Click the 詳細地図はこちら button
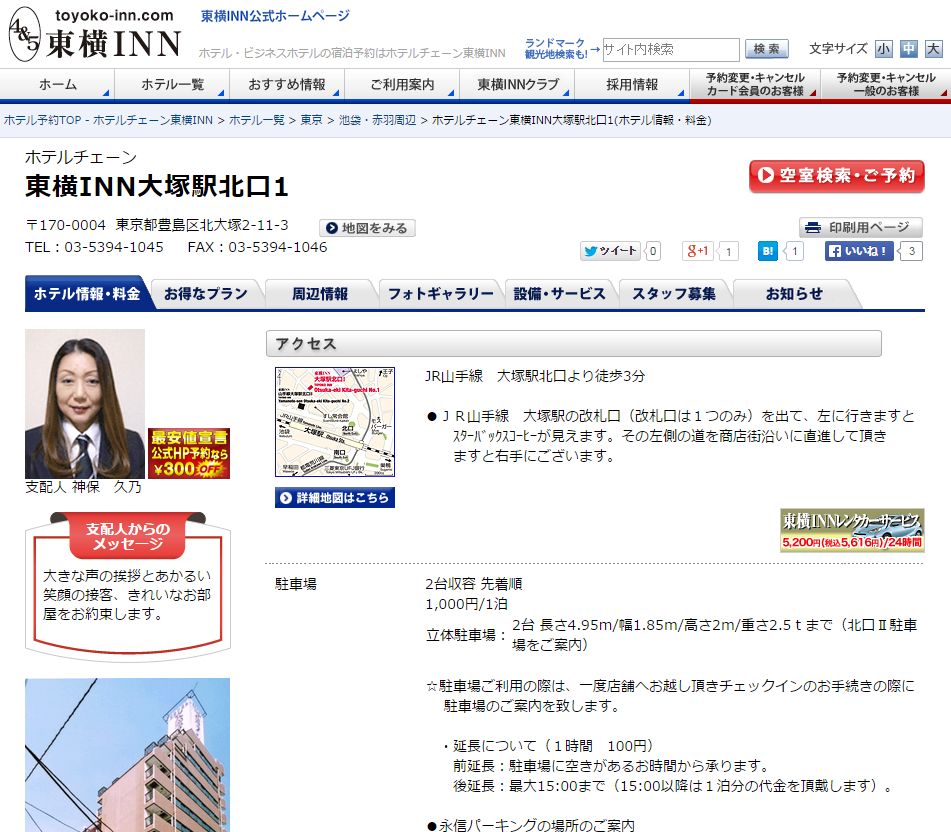The image size is (951, 832). tap(335, 498)
